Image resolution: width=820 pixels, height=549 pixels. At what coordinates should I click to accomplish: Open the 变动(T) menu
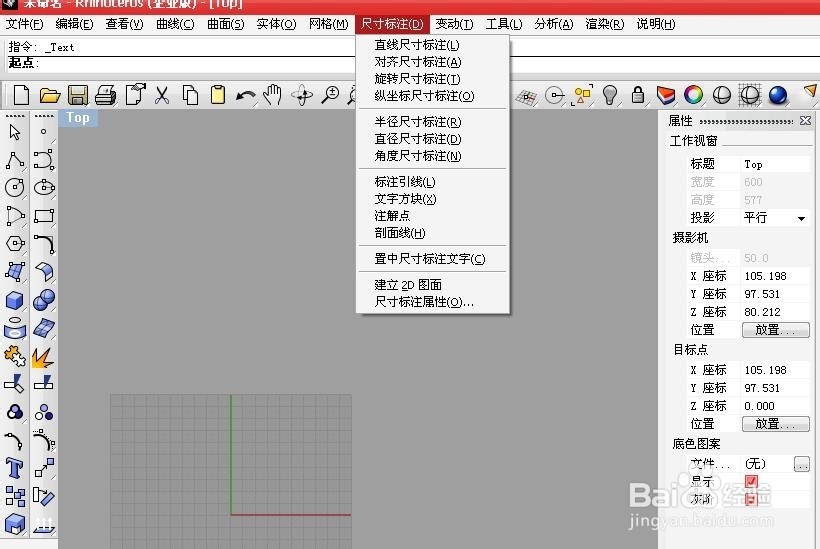coord(454,24)
